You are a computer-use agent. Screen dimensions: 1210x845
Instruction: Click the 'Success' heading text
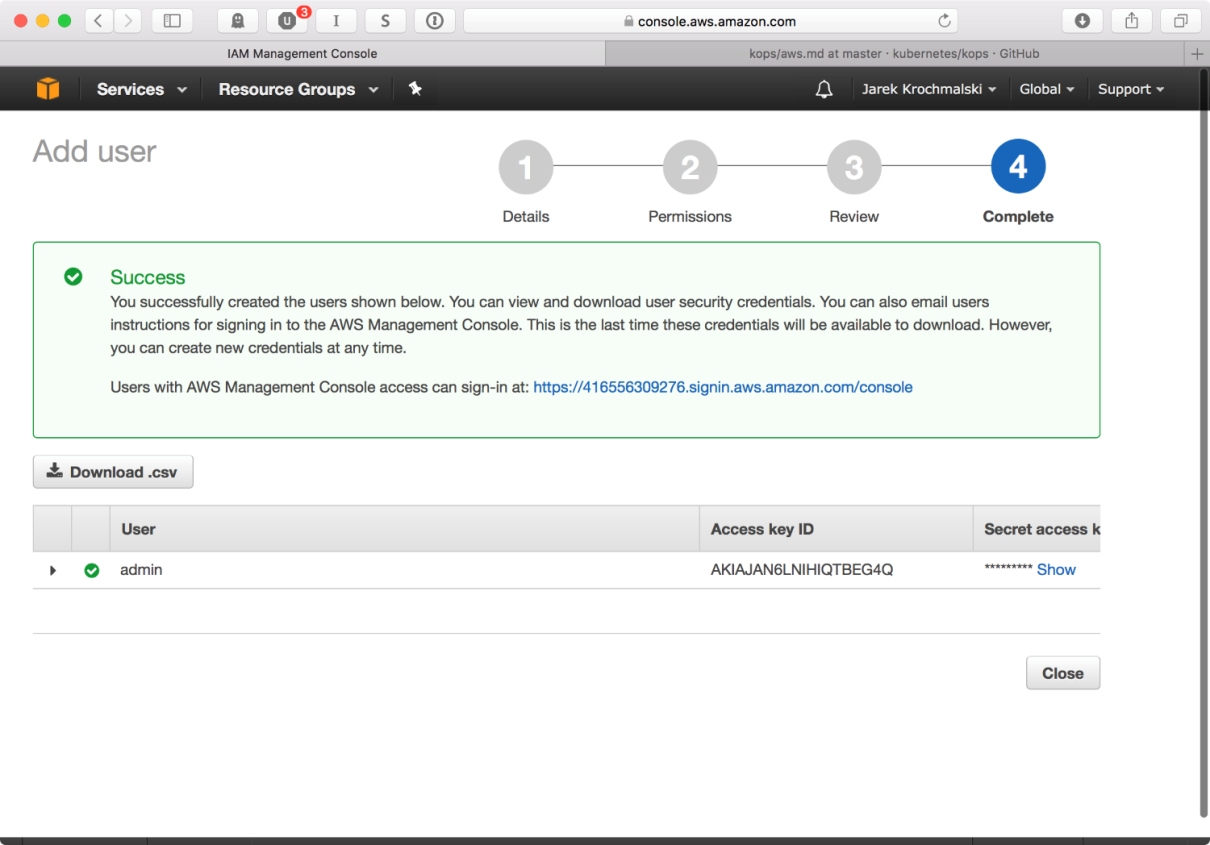point(148,277)
